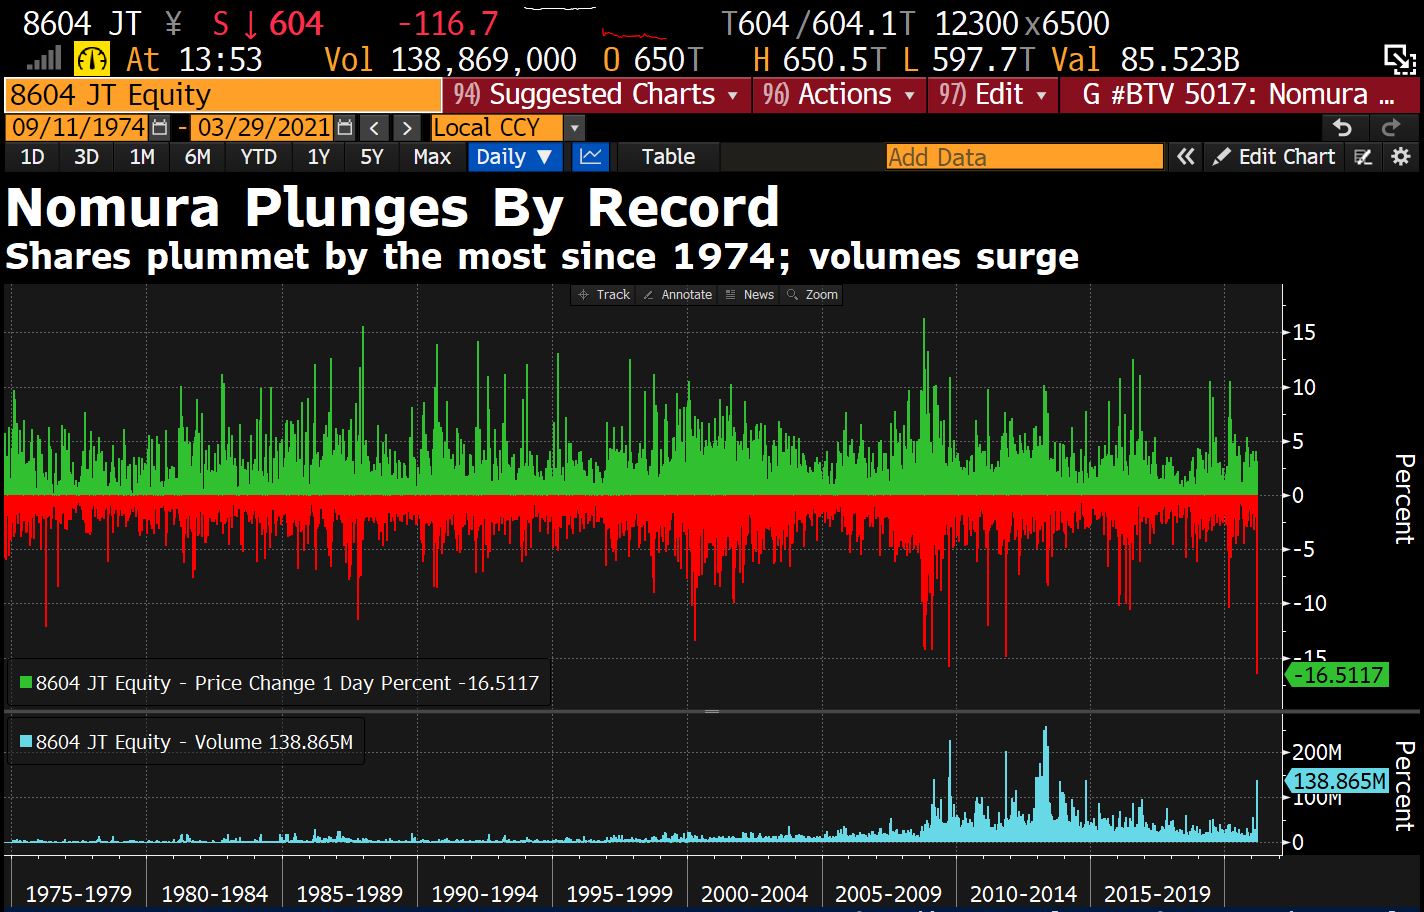Click the 1980-1984 axis label
This screenshot has width=1424, height=912.
tap(214, 894)
